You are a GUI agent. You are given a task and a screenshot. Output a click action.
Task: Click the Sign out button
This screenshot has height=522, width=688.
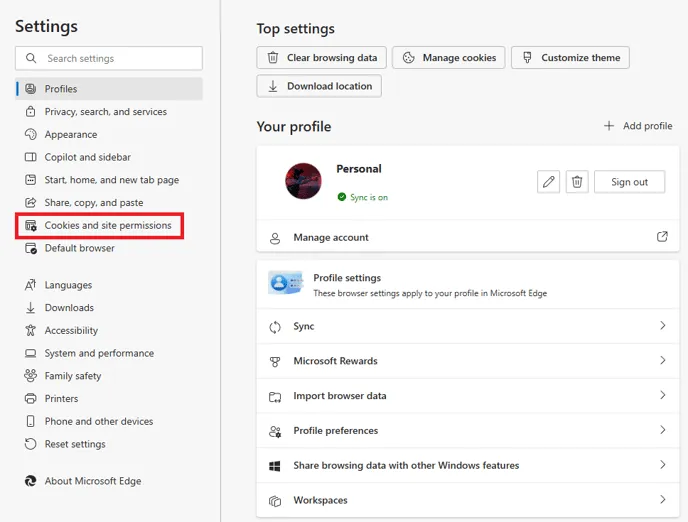(629, 182)
